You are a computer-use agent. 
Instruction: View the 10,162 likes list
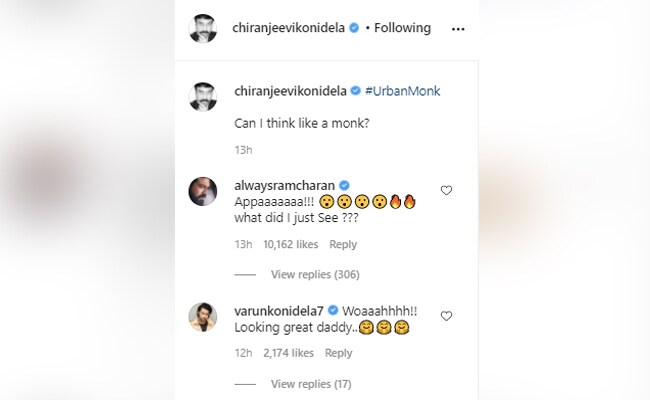[291, 245]
